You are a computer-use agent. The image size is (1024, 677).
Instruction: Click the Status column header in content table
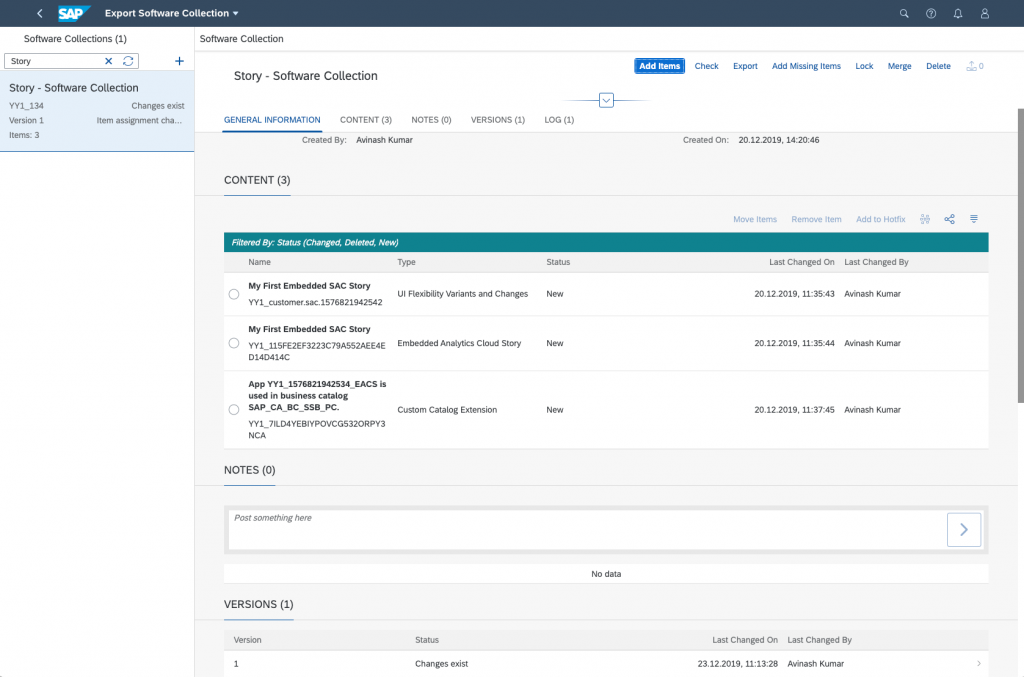tap(558, 262)
